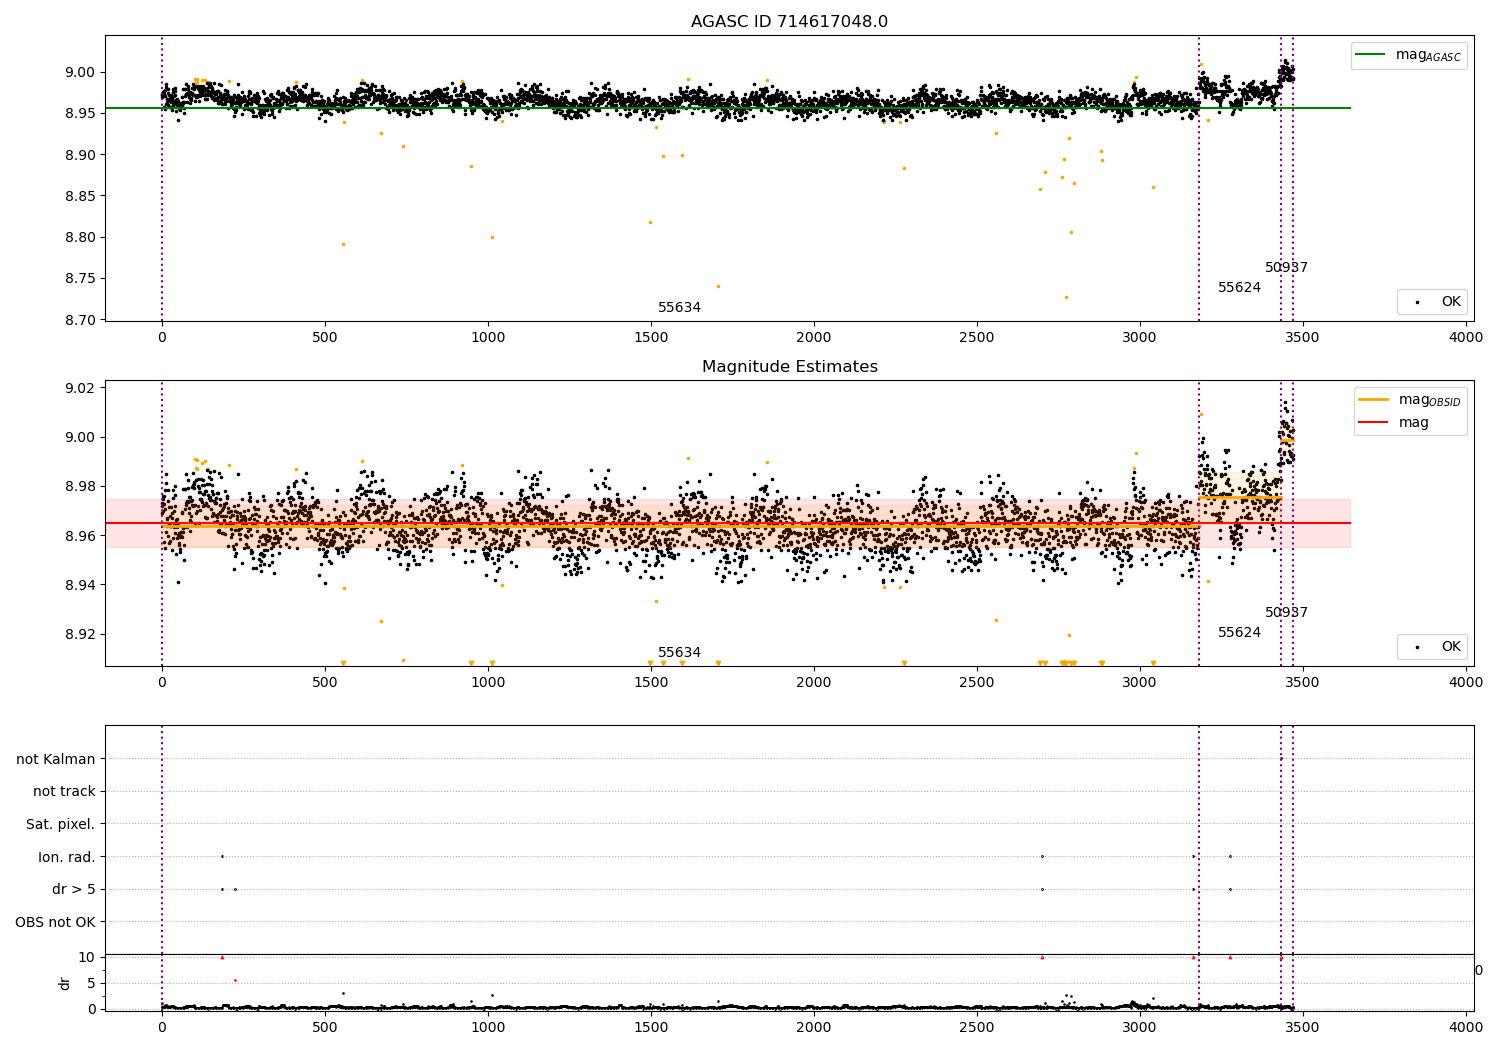Click the 'not track' flag row label

click(x=64, y=792)
